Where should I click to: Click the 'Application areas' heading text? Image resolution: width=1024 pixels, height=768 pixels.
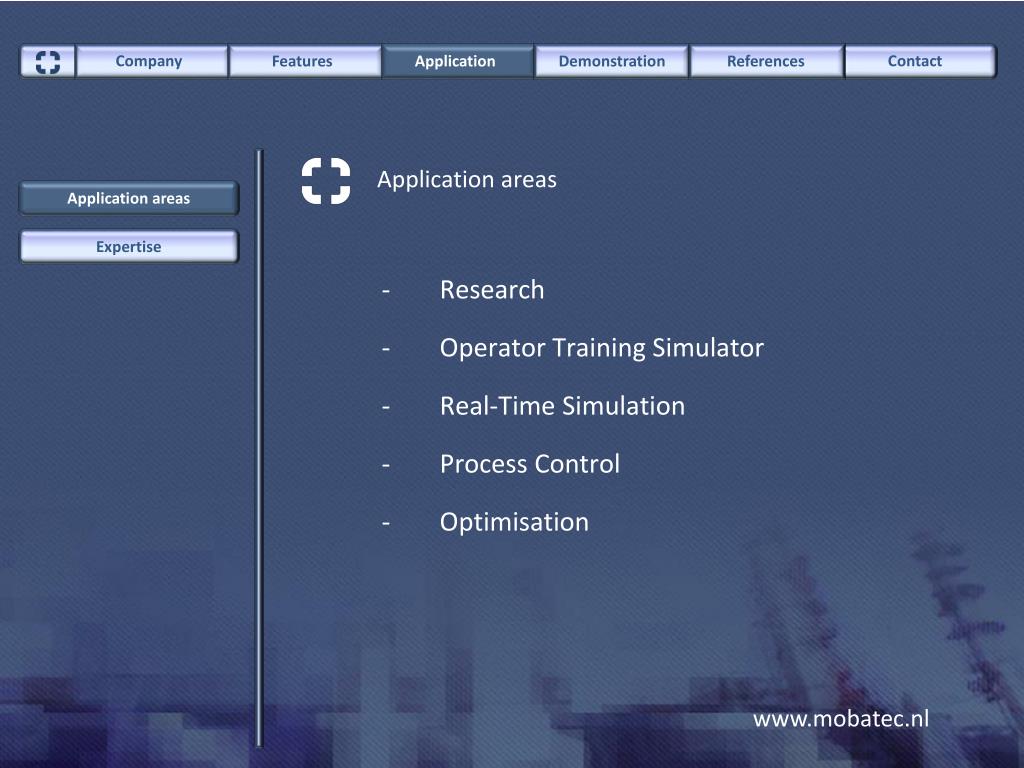[467, 180]
